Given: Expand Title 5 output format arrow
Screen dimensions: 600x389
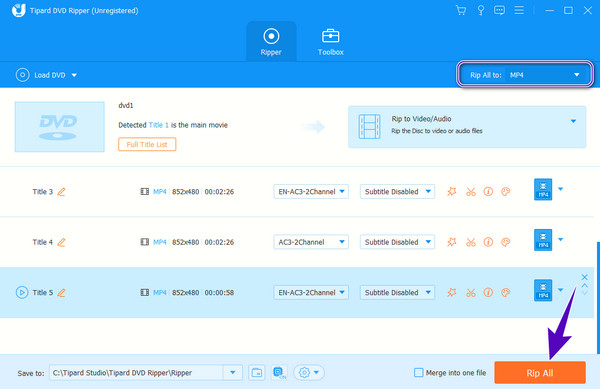Looking at the screenshot, I should pos(561,290).
